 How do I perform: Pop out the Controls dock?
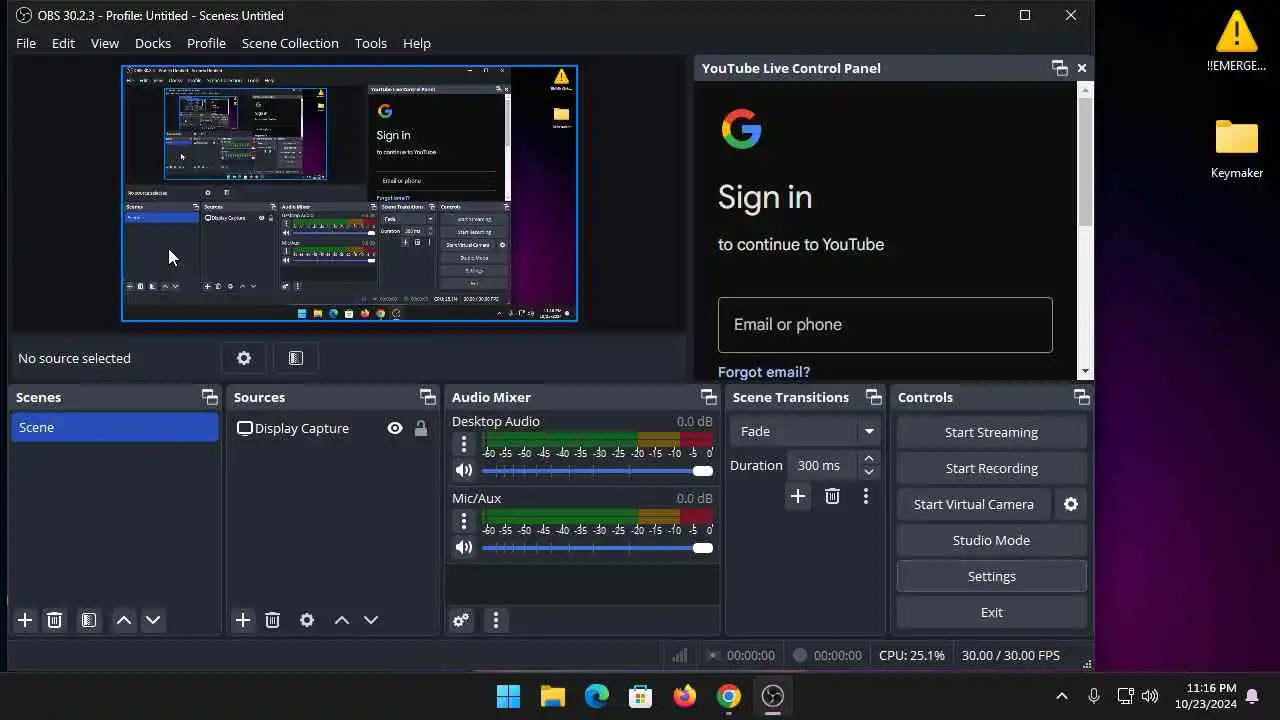[1082, 397]
